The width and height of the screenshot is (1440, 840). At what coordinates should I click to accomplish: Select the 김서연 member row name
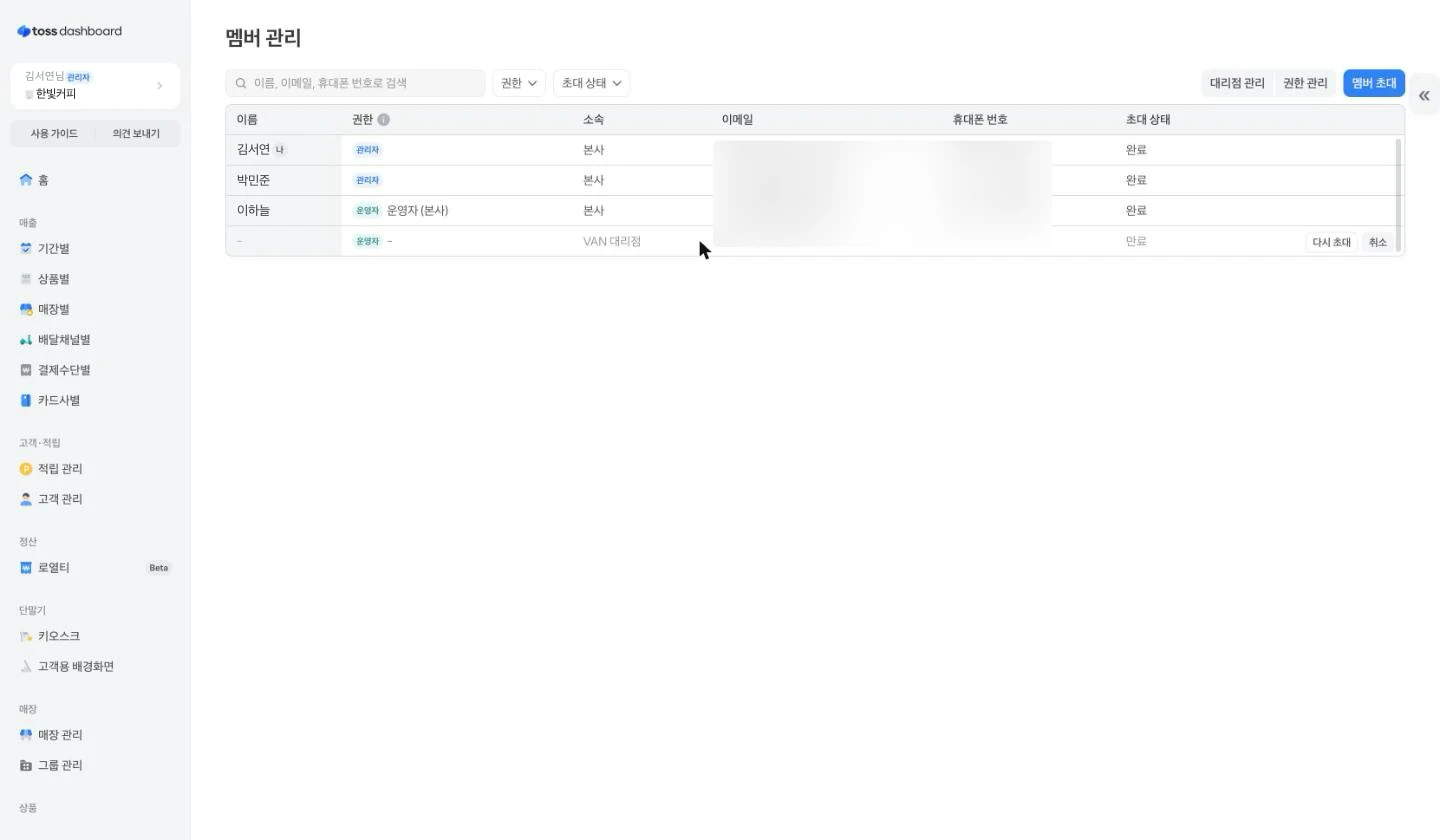click(253, 150)
